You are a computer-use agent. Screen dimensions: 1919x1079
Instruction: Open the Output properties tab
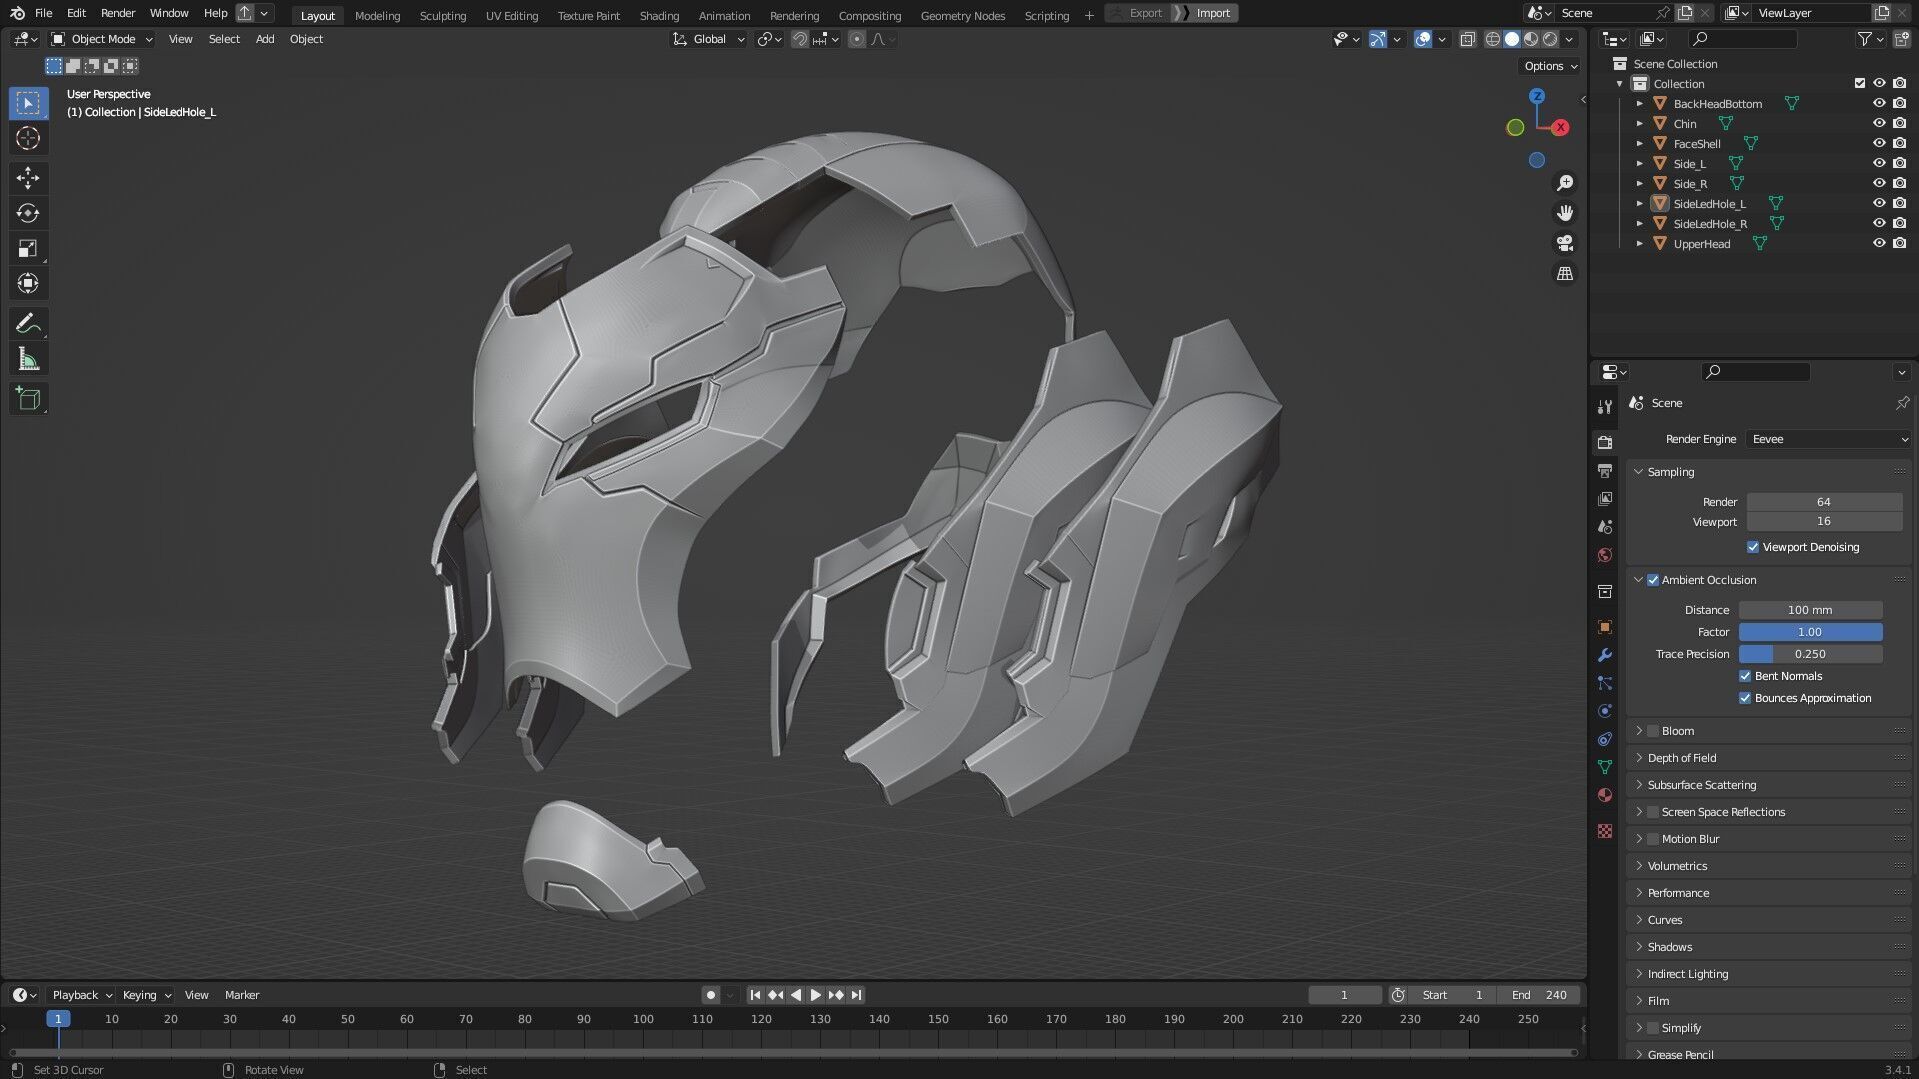[x=1605, y=470]
